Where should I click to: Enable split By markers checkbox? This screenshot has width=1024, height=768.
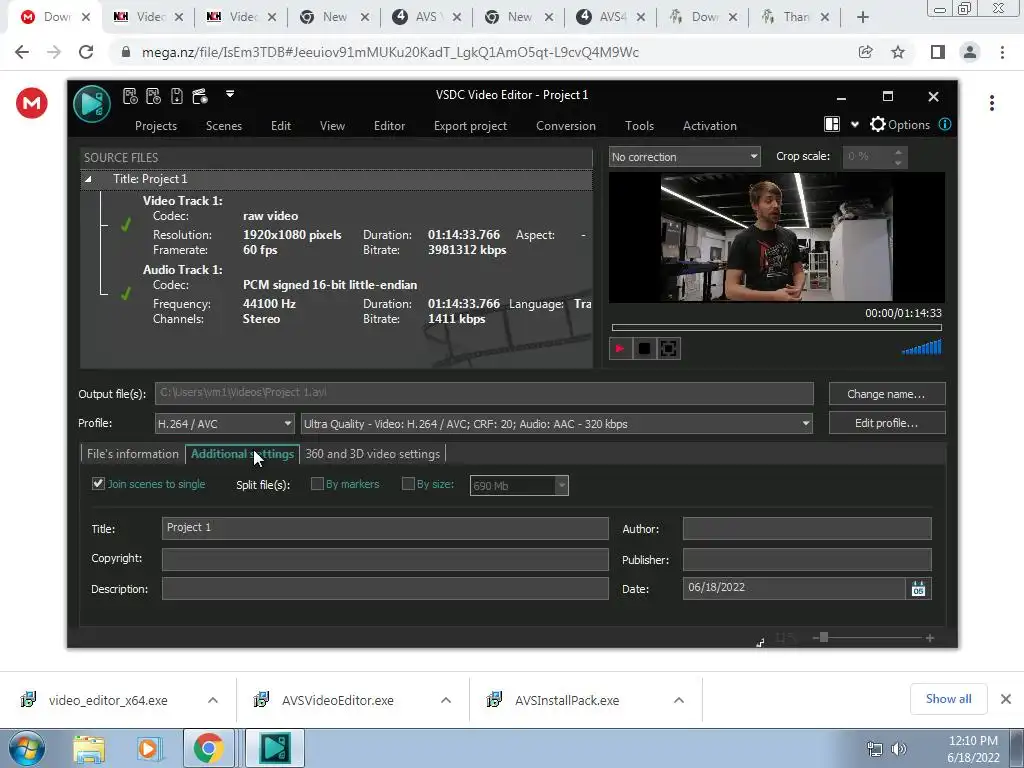click(x=317, y=484)
